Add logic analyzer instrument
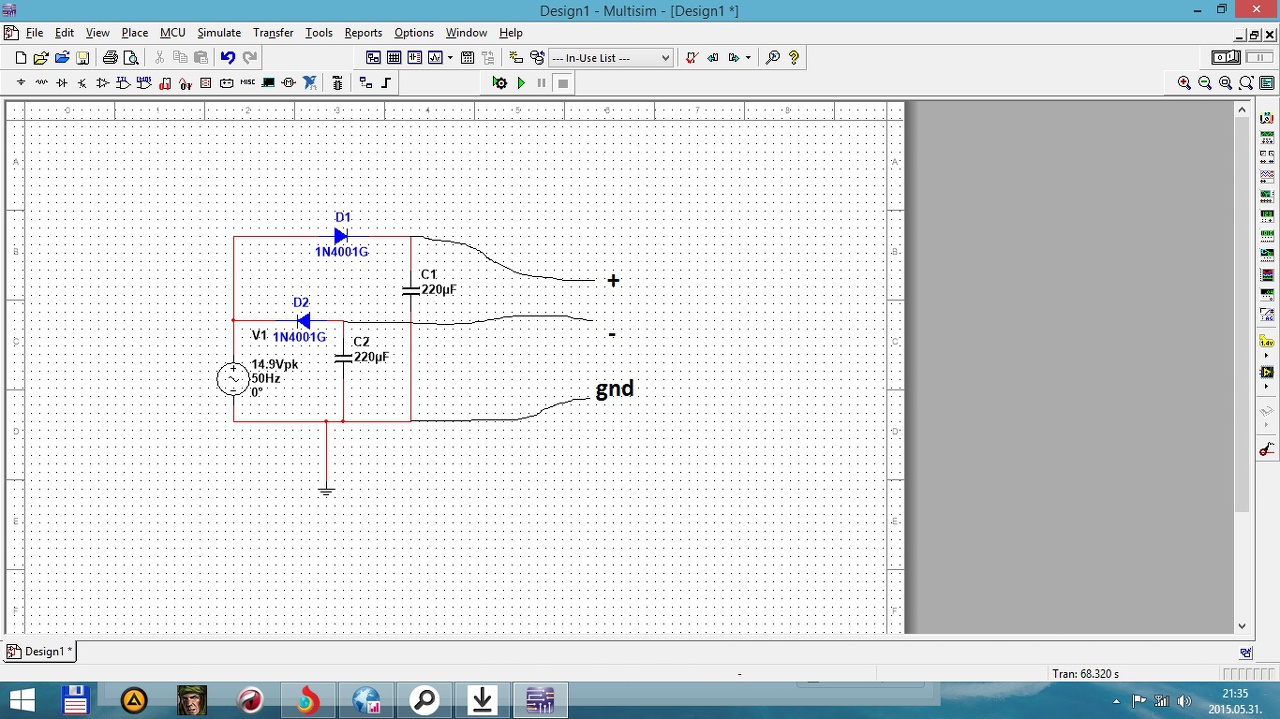1280x719 pixels. click(x=1267, y=274)
